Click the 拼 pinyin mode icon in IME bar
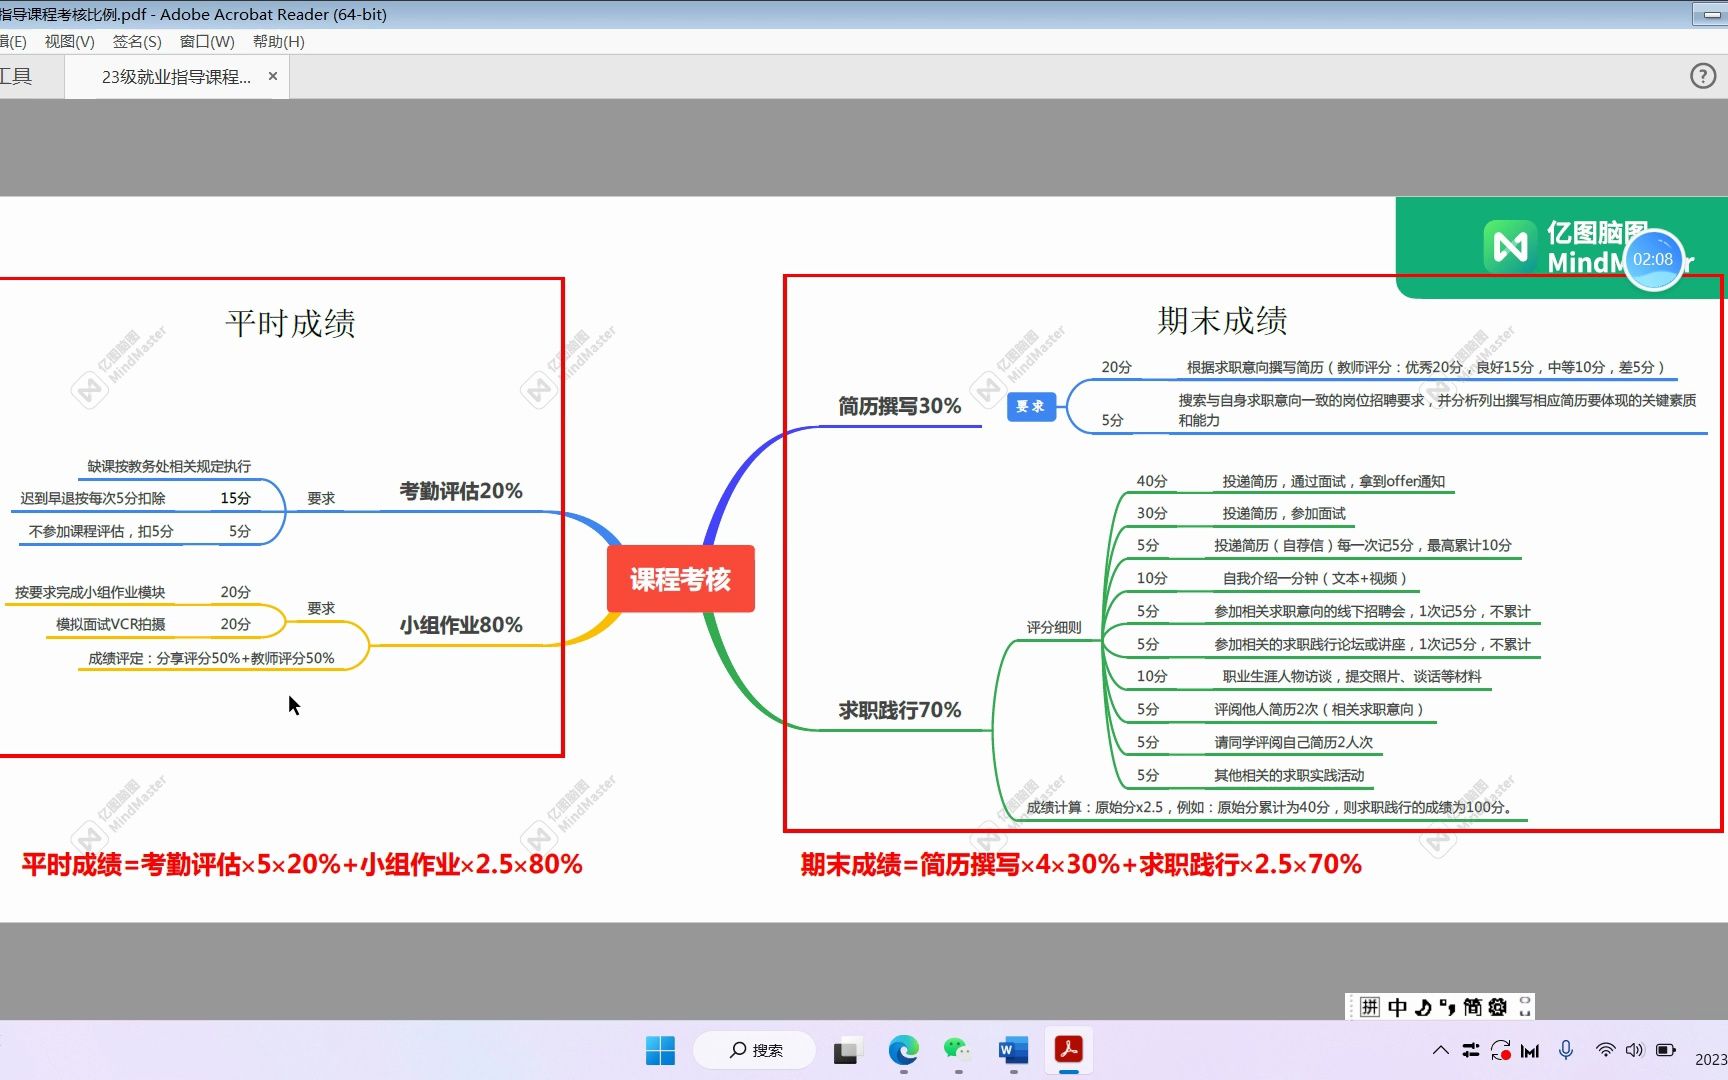1728x1080 pixels. [x=1370, y=1007]
